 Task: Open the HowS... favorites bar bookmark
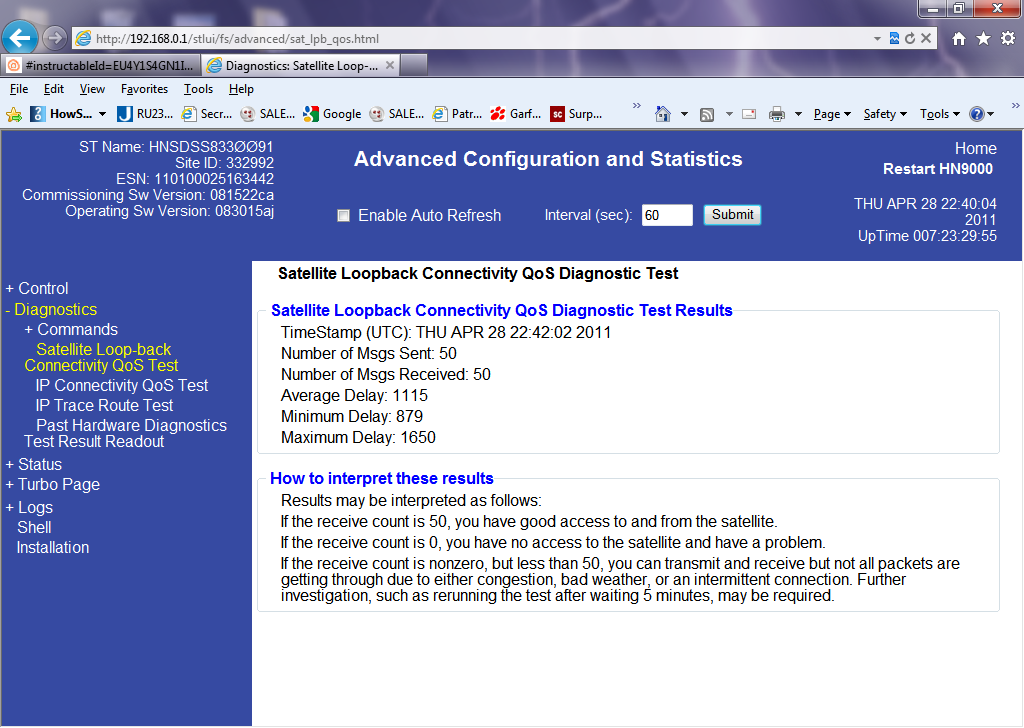pos(61,114)
